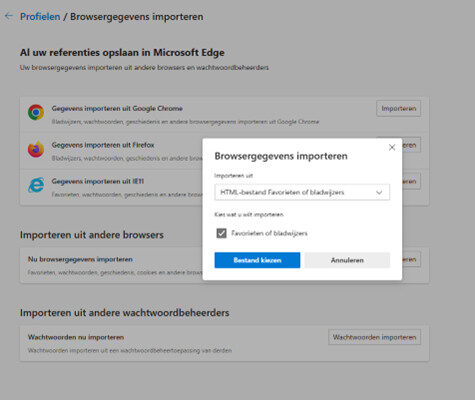Open the Profielen breadcrumb link
This screenshot has height=400, width=475.
[x=40, y=17]
